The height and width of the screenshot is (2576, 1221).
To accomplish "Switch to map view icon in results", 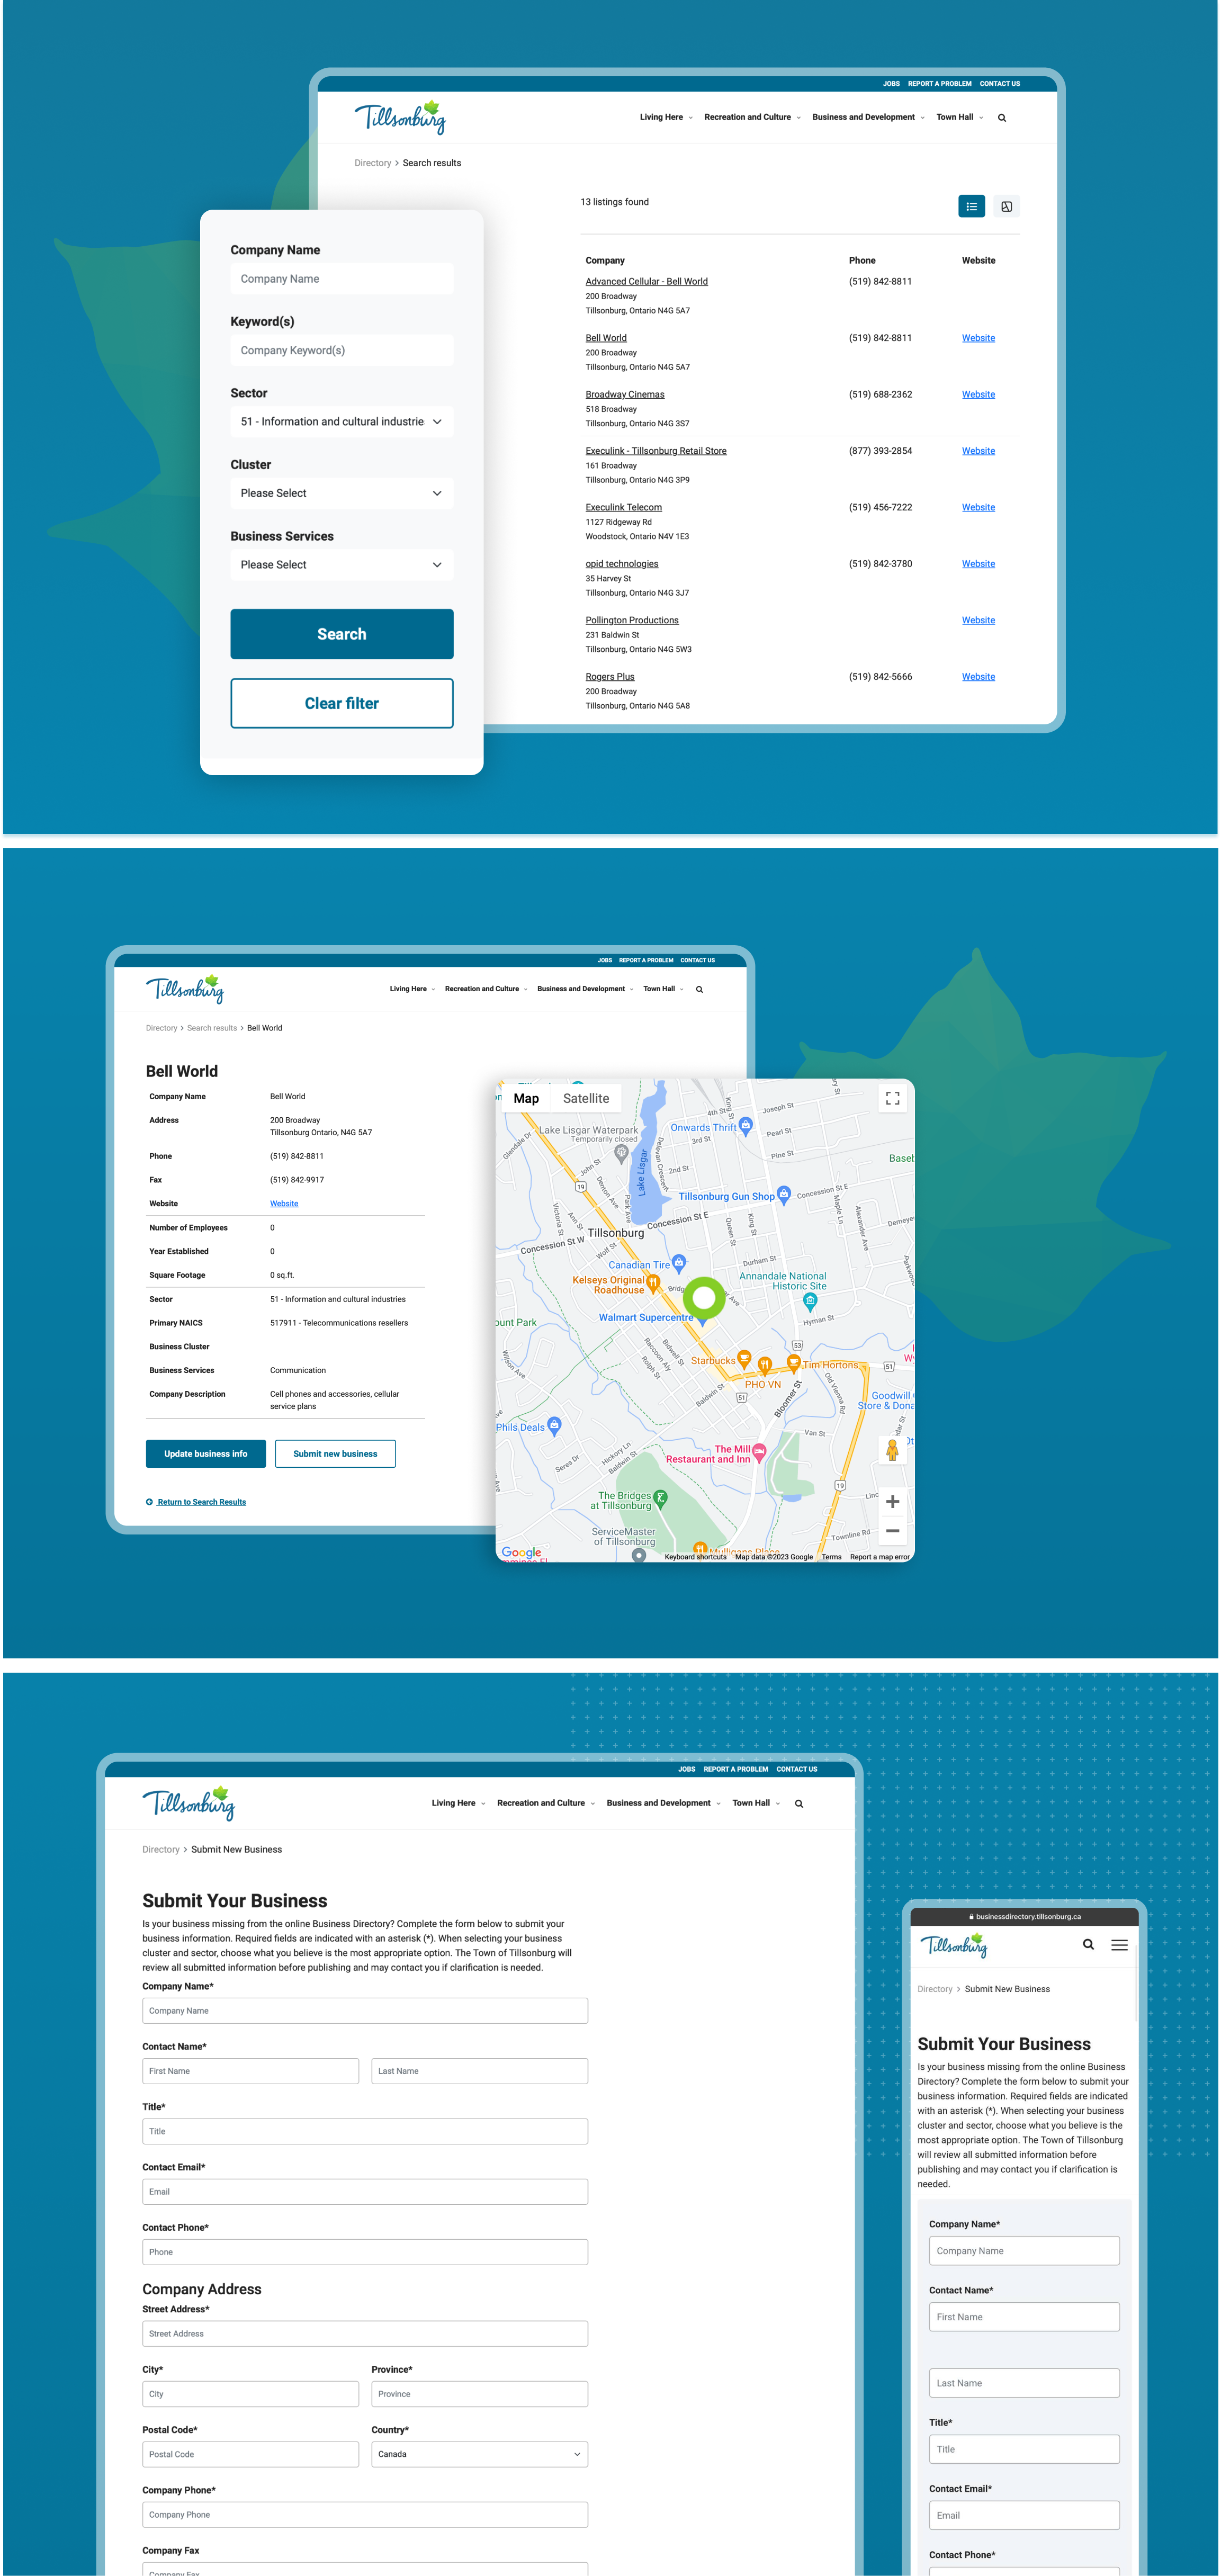I will 1006,206.
